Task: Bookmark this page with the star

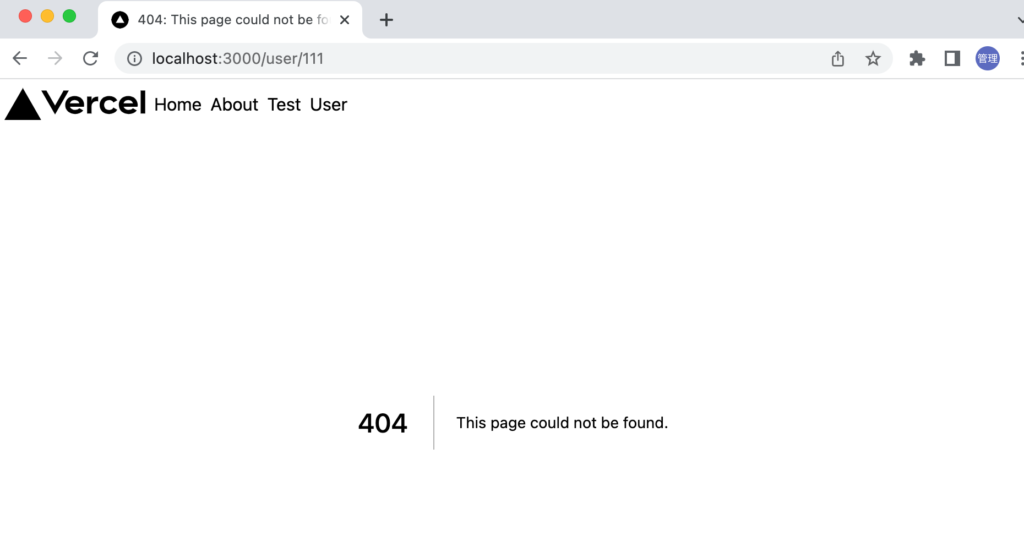Action: point(873,59)
